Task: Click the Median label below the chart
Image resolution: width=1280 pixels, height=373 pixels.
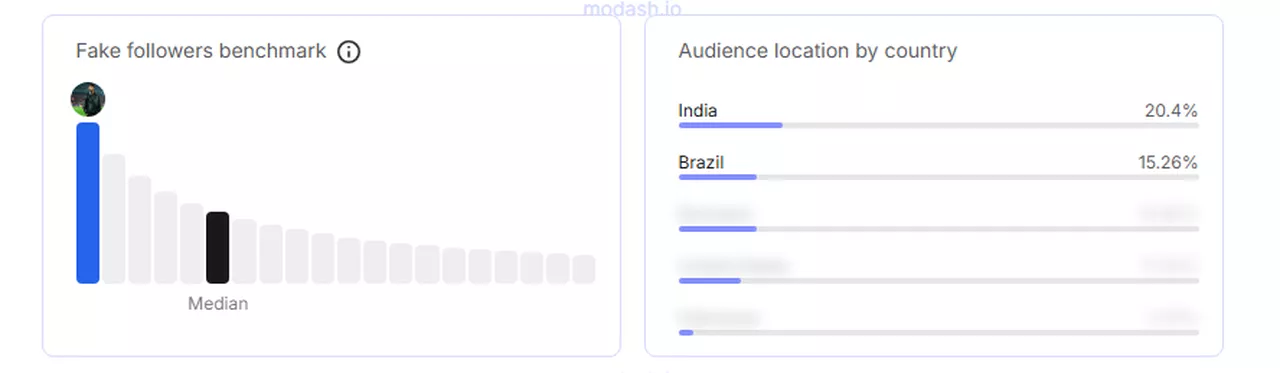Action: click(218, 304)
